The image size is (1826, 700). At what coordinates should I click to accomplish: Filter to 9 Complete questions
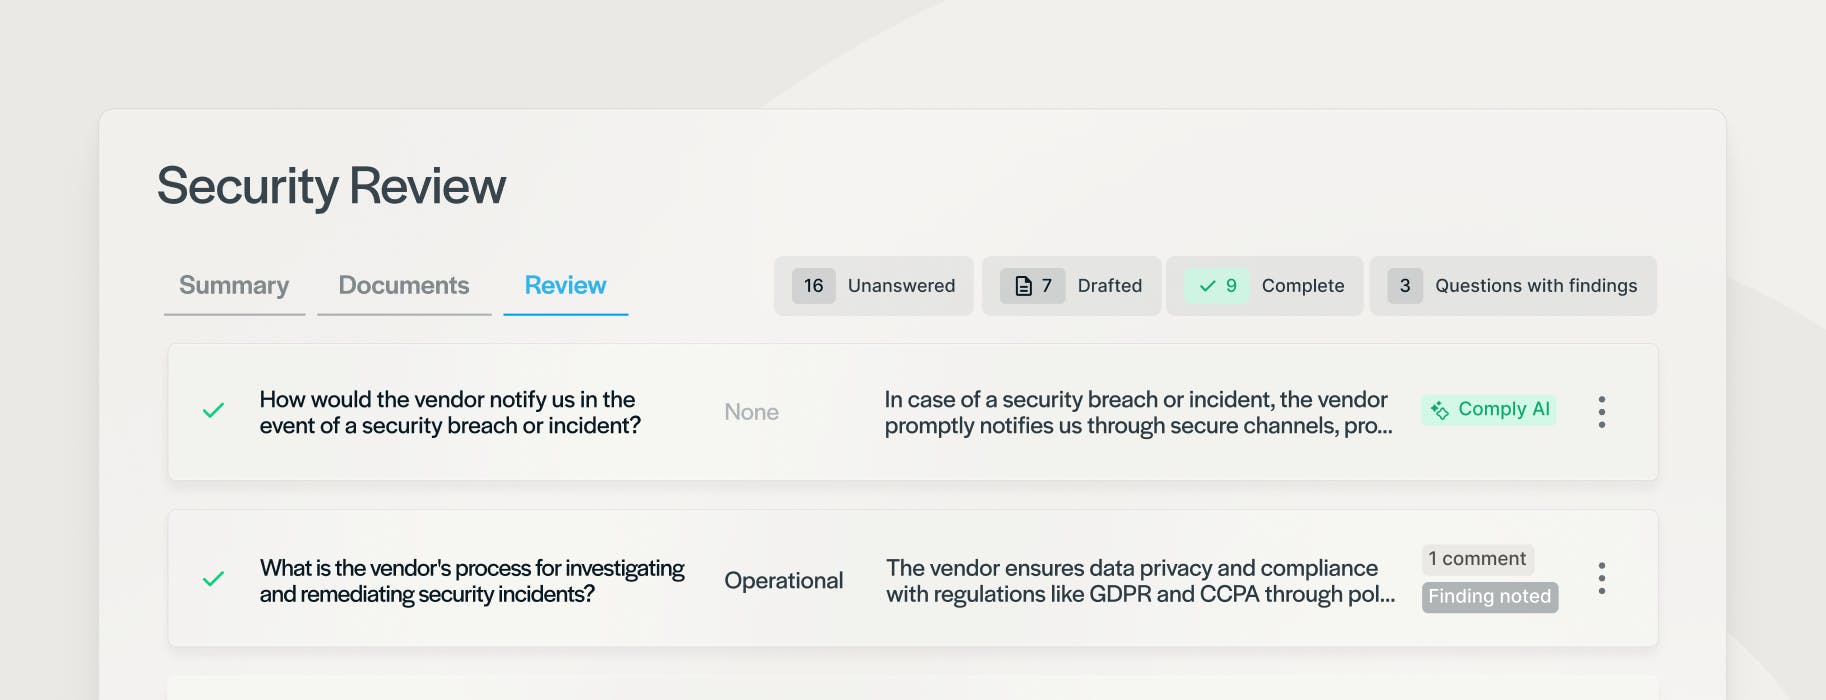pyautogui.click(x=1264, y=286)
